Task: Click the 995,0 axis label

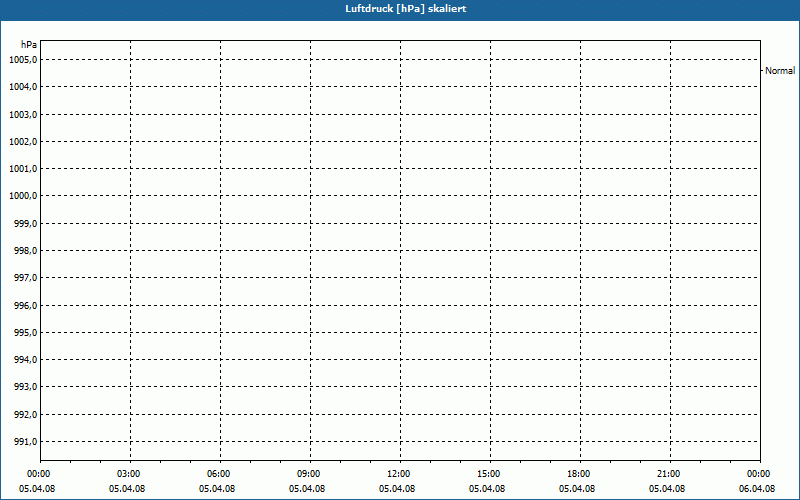Action: pos(26,333)
